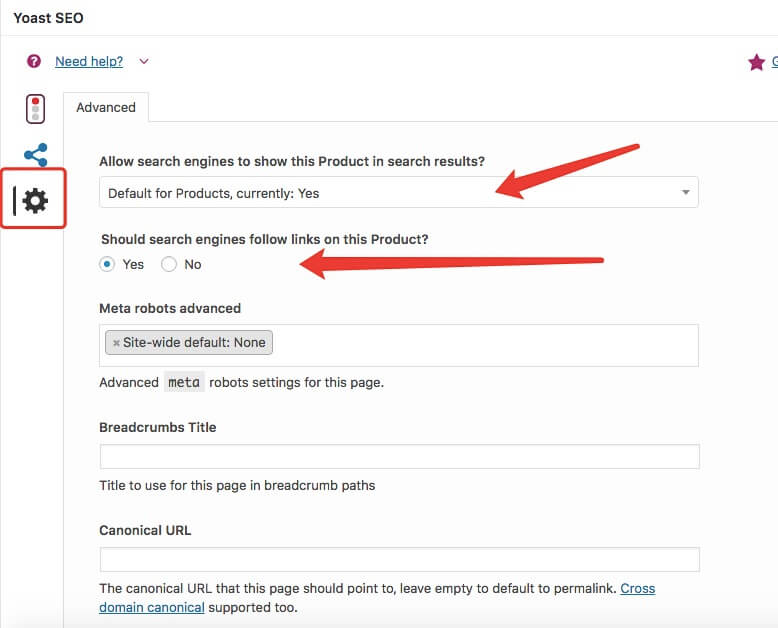The width and height of the screenshot is (778, 628).
Task: Select the gear advanced settings icon
Action: pyautogui.click(x=35, y=201)
